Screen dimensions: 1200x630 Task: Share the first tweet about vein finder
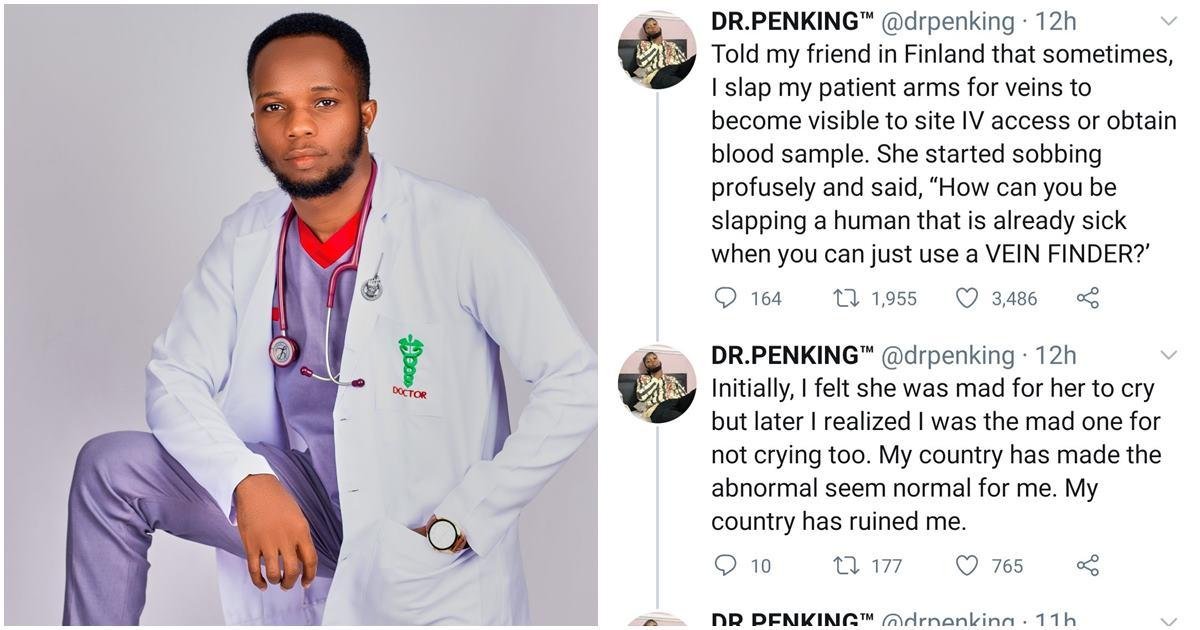1088,298
